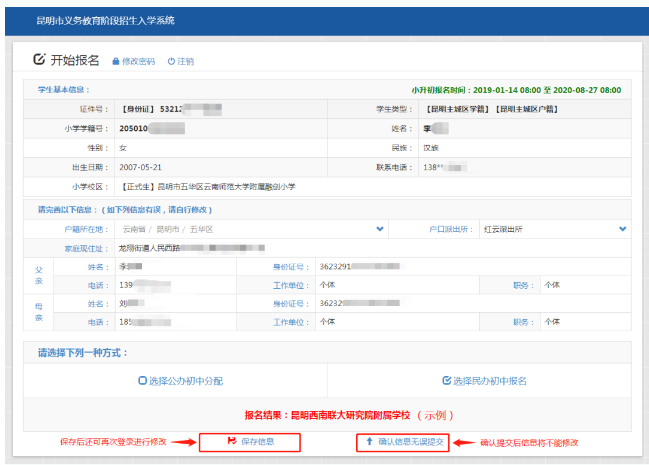Click the birth date value 2007-05-21
Screen dimensions: 649x465
coord(140,167)
